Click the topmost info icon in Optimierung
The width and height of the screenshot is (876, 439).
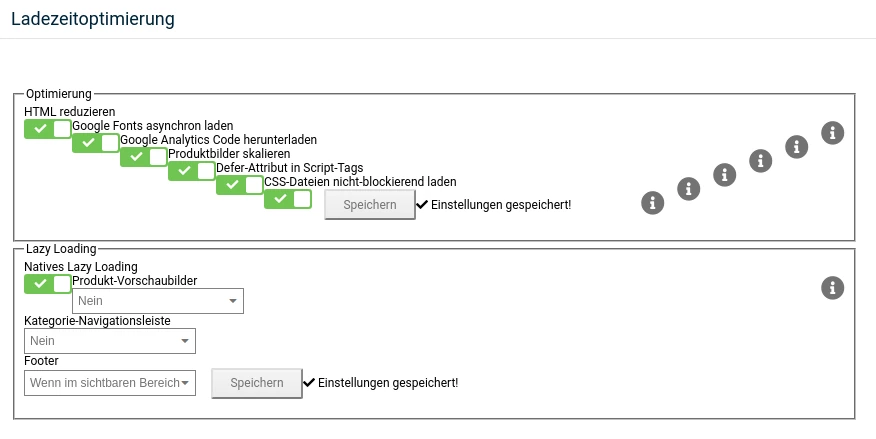(832, 133)
